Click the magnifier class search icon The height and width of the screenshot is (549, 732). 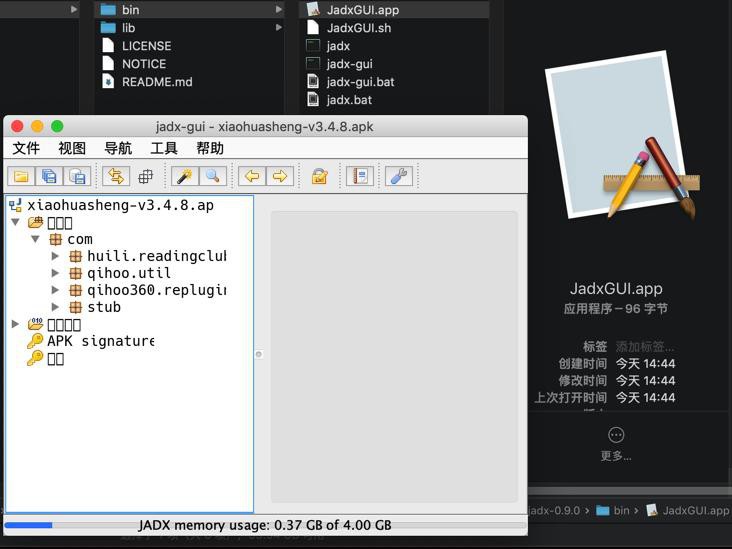click(x=212, y=176)
